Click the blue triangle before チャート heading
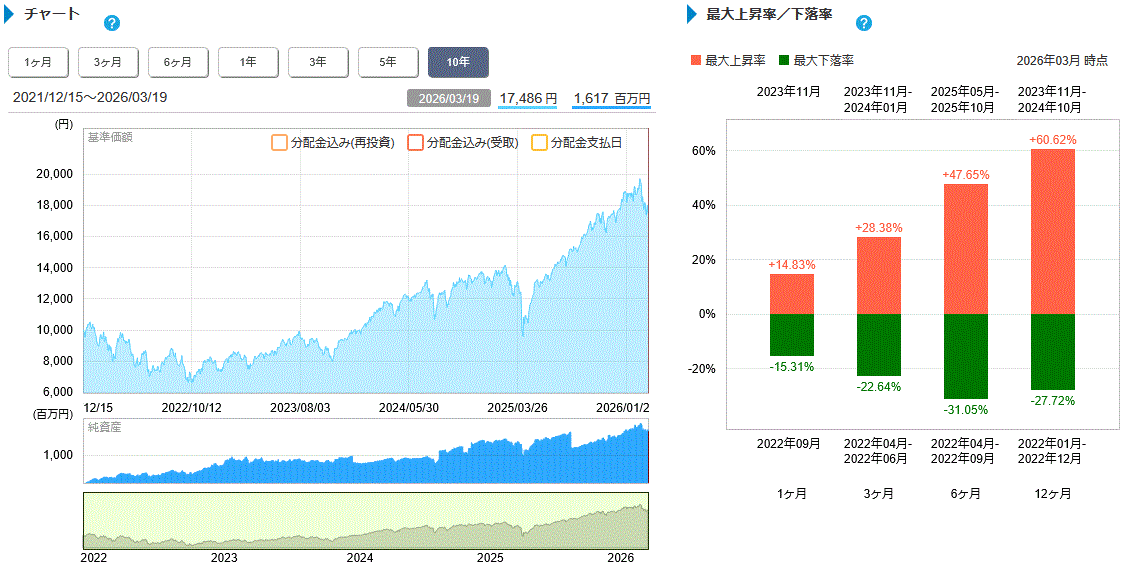Viewport: 1122px width, 573px height. pyautogui.click(x=13, y=15)
